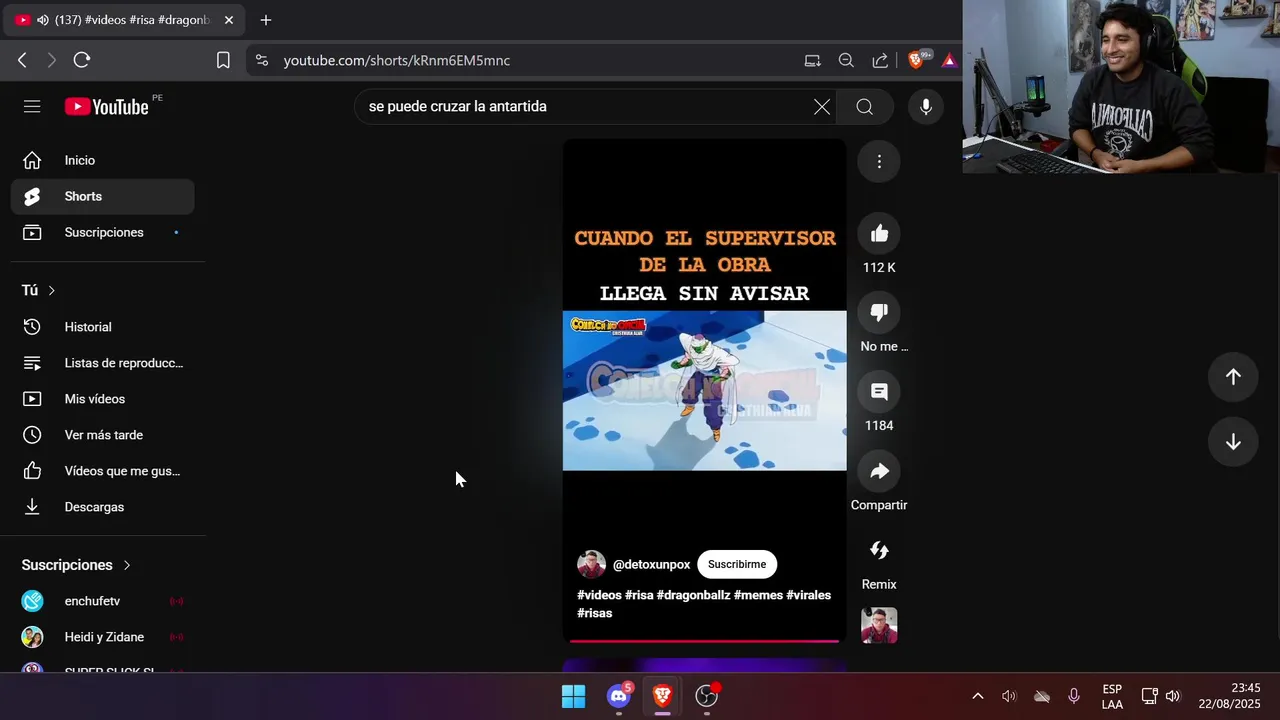This screenshot has width=1280, height=720.
Task: Reload the page
Action: click(82, 60)
